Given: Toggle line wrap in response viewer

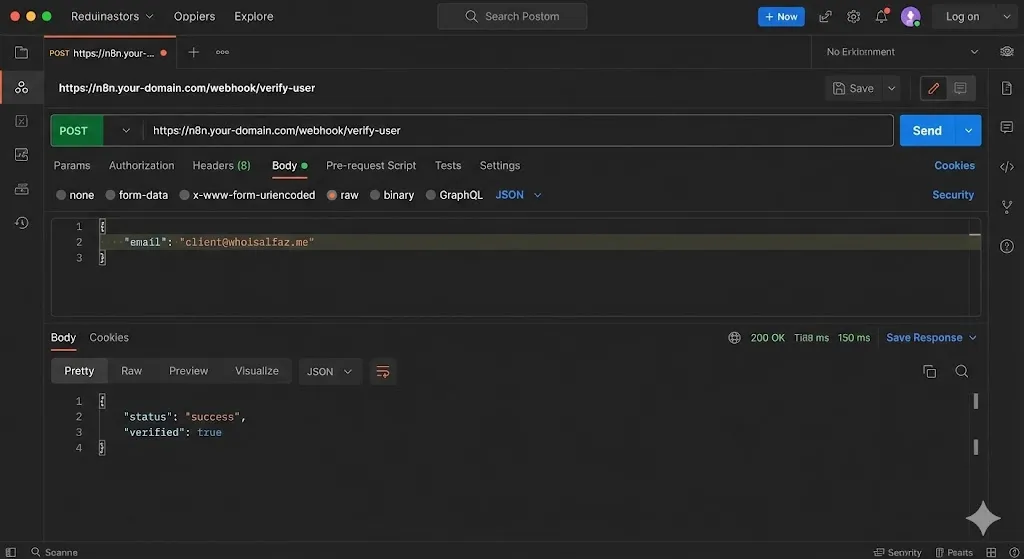Looking at the screenshot, I should (383, 372).
